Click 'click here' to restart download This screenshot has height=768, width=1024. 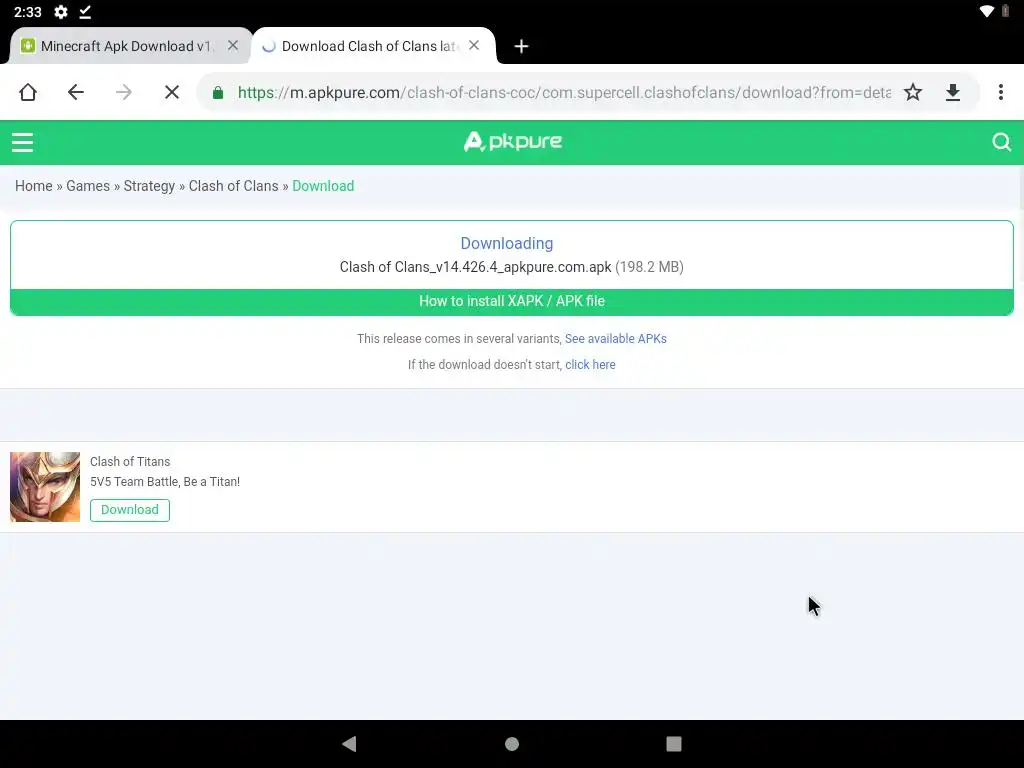click(x=590, y=365)
